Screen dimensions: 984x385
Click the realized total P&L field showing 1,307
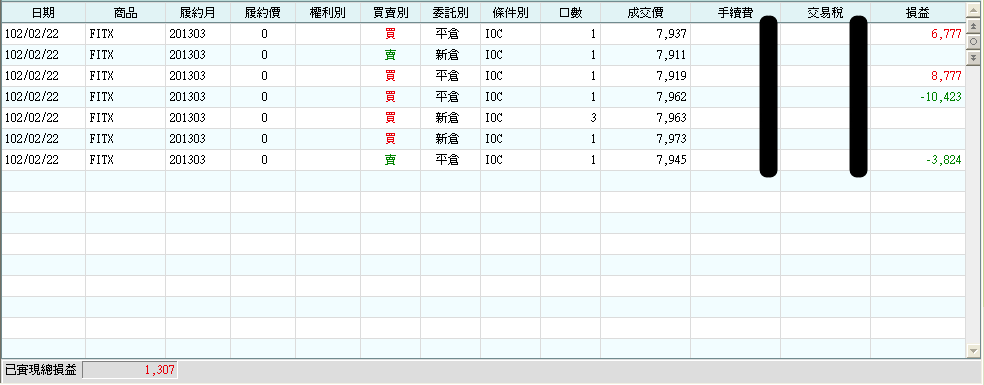(x=130, y=370)
